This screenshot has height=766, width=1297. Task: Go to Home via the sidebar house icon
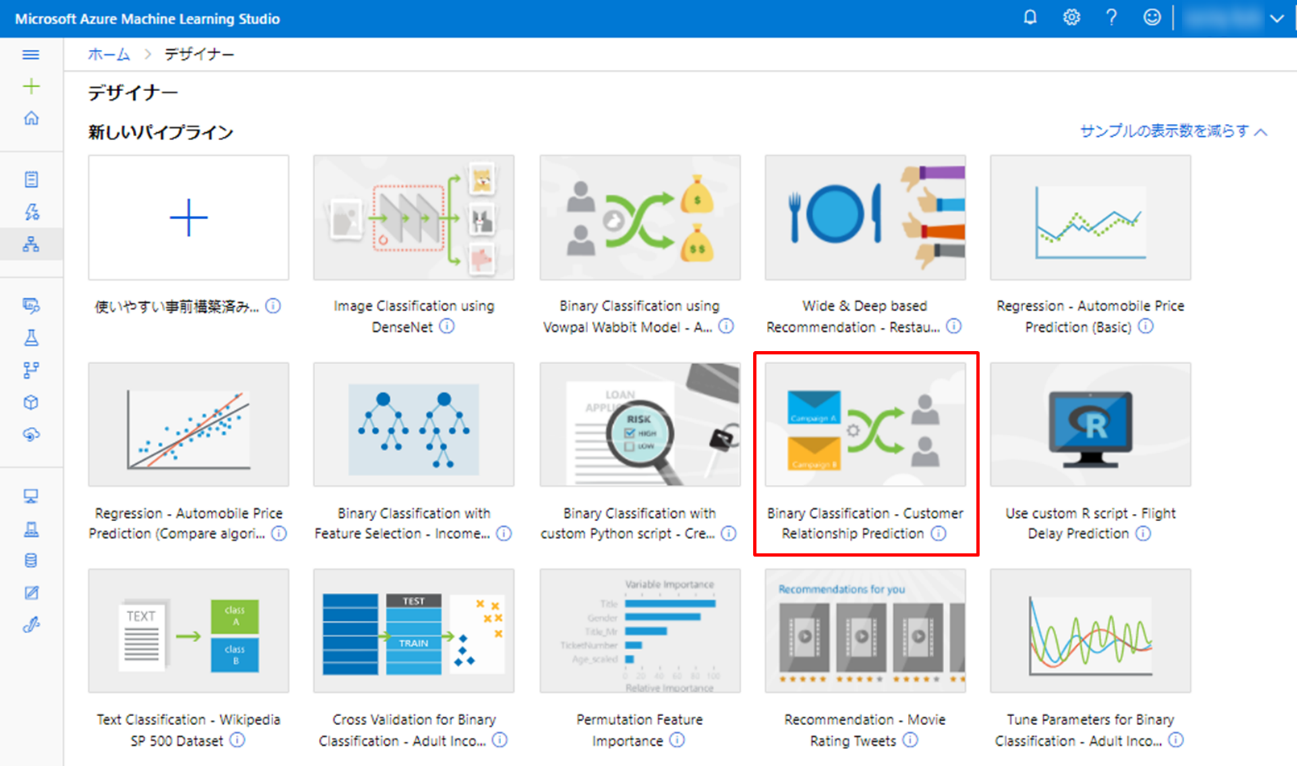31,118
